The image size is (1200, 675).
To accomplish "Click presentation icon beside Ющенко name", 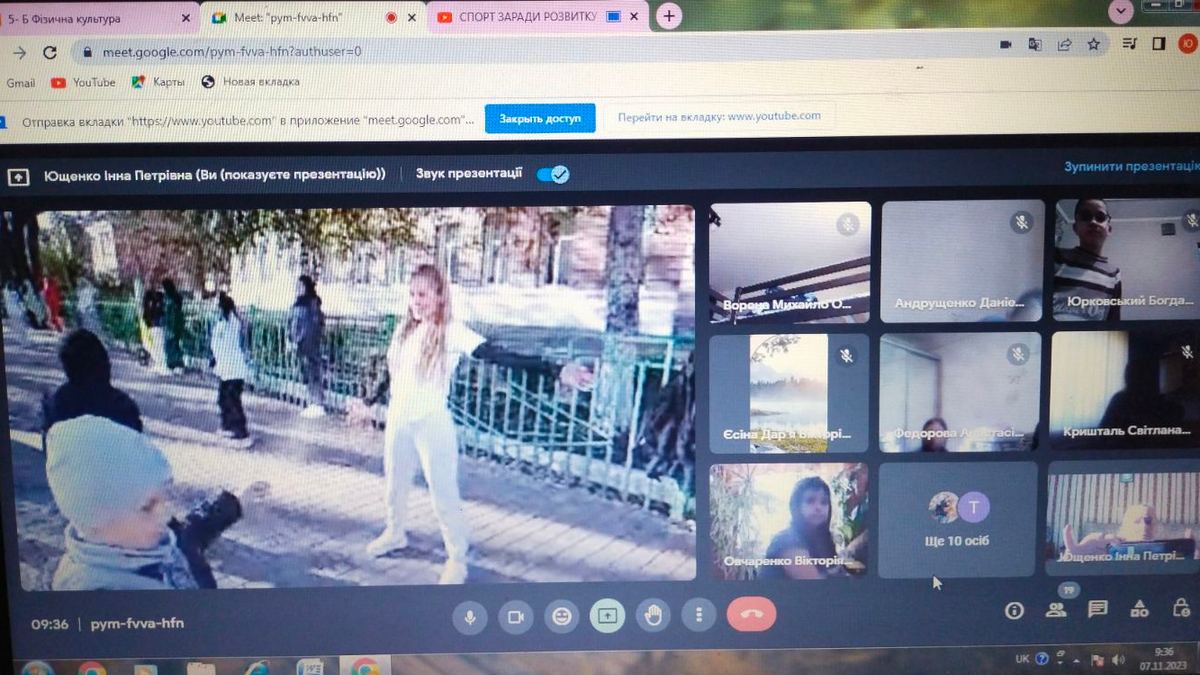I will pos(18,176).
